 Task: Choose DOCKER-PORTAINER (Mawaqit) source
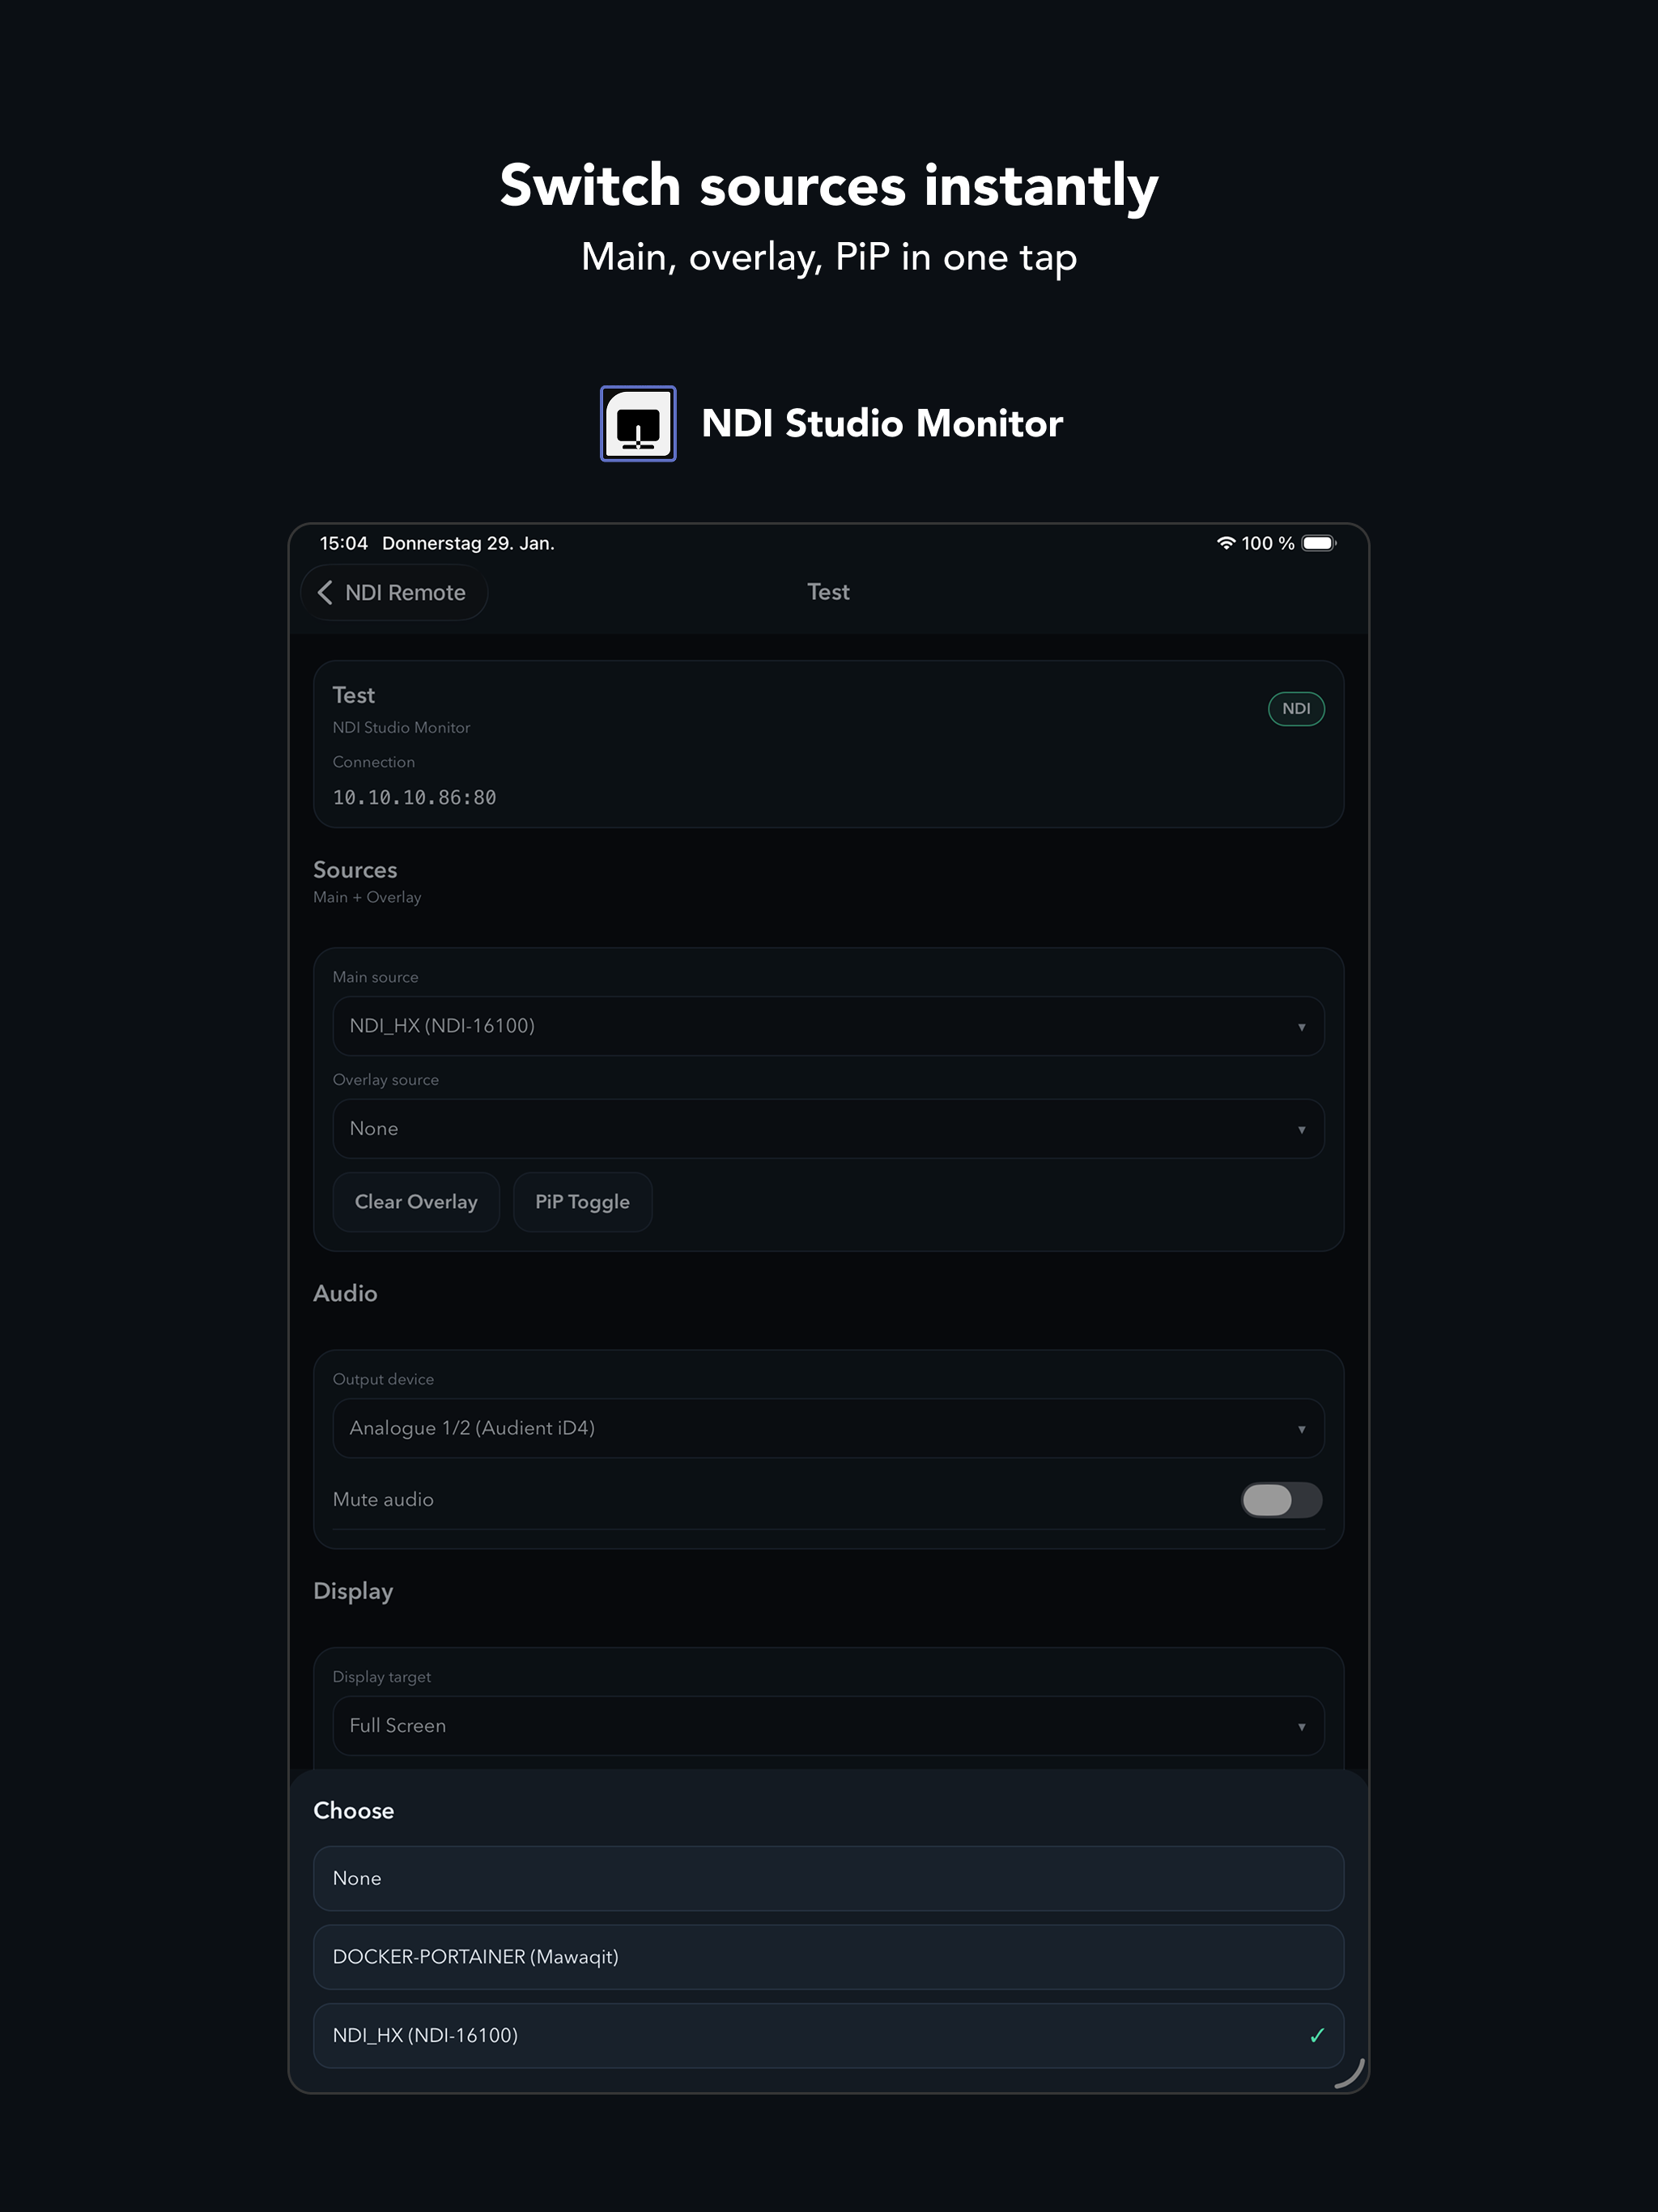(x=828, y=1957)
